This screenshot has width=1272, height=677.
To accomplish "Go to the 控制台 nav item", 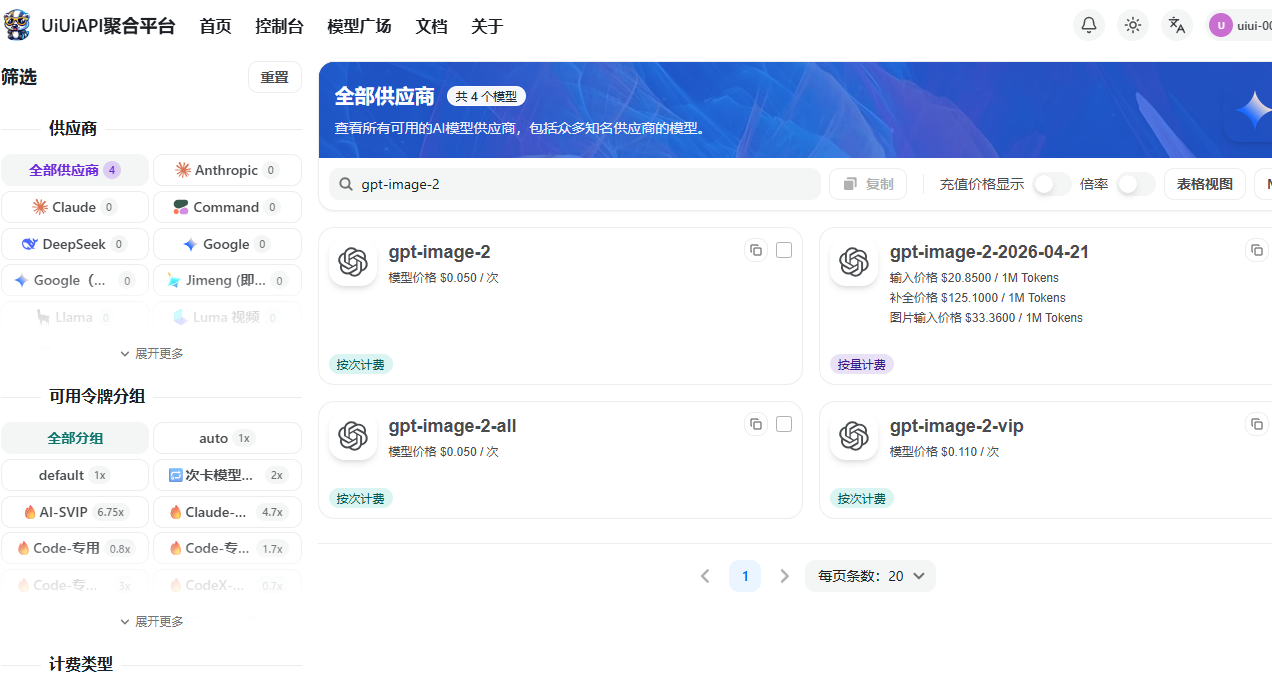I will (279, 27).
